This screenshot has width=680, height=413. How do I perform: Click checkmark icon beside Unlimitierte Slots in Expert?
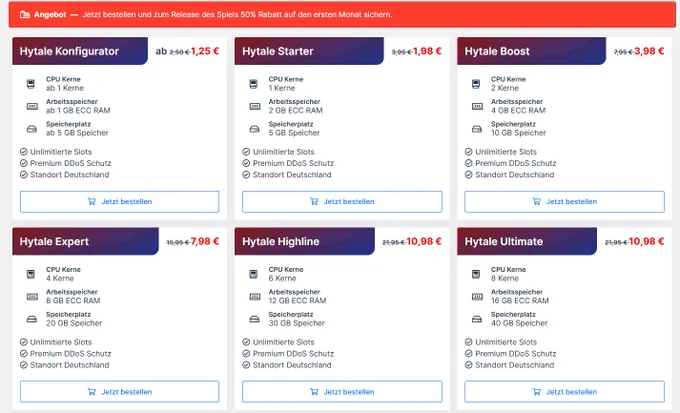pos(24,342)
